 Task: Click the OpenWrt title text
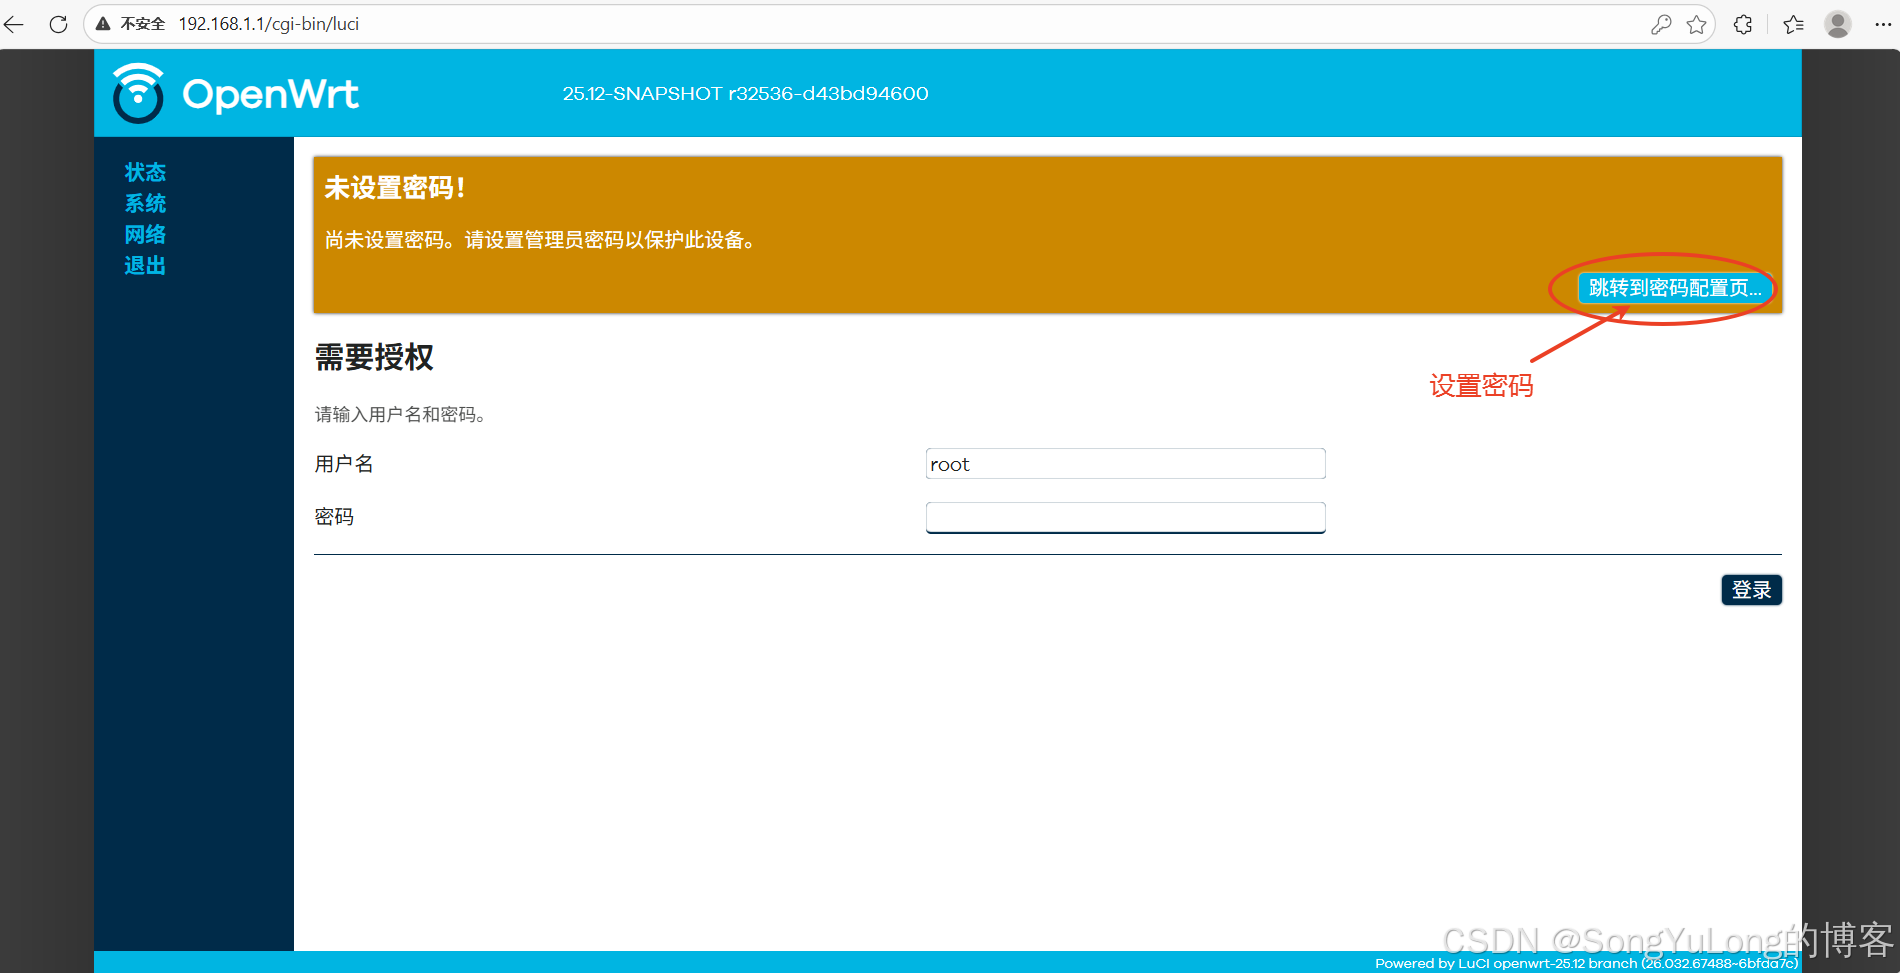pos(270,95)
